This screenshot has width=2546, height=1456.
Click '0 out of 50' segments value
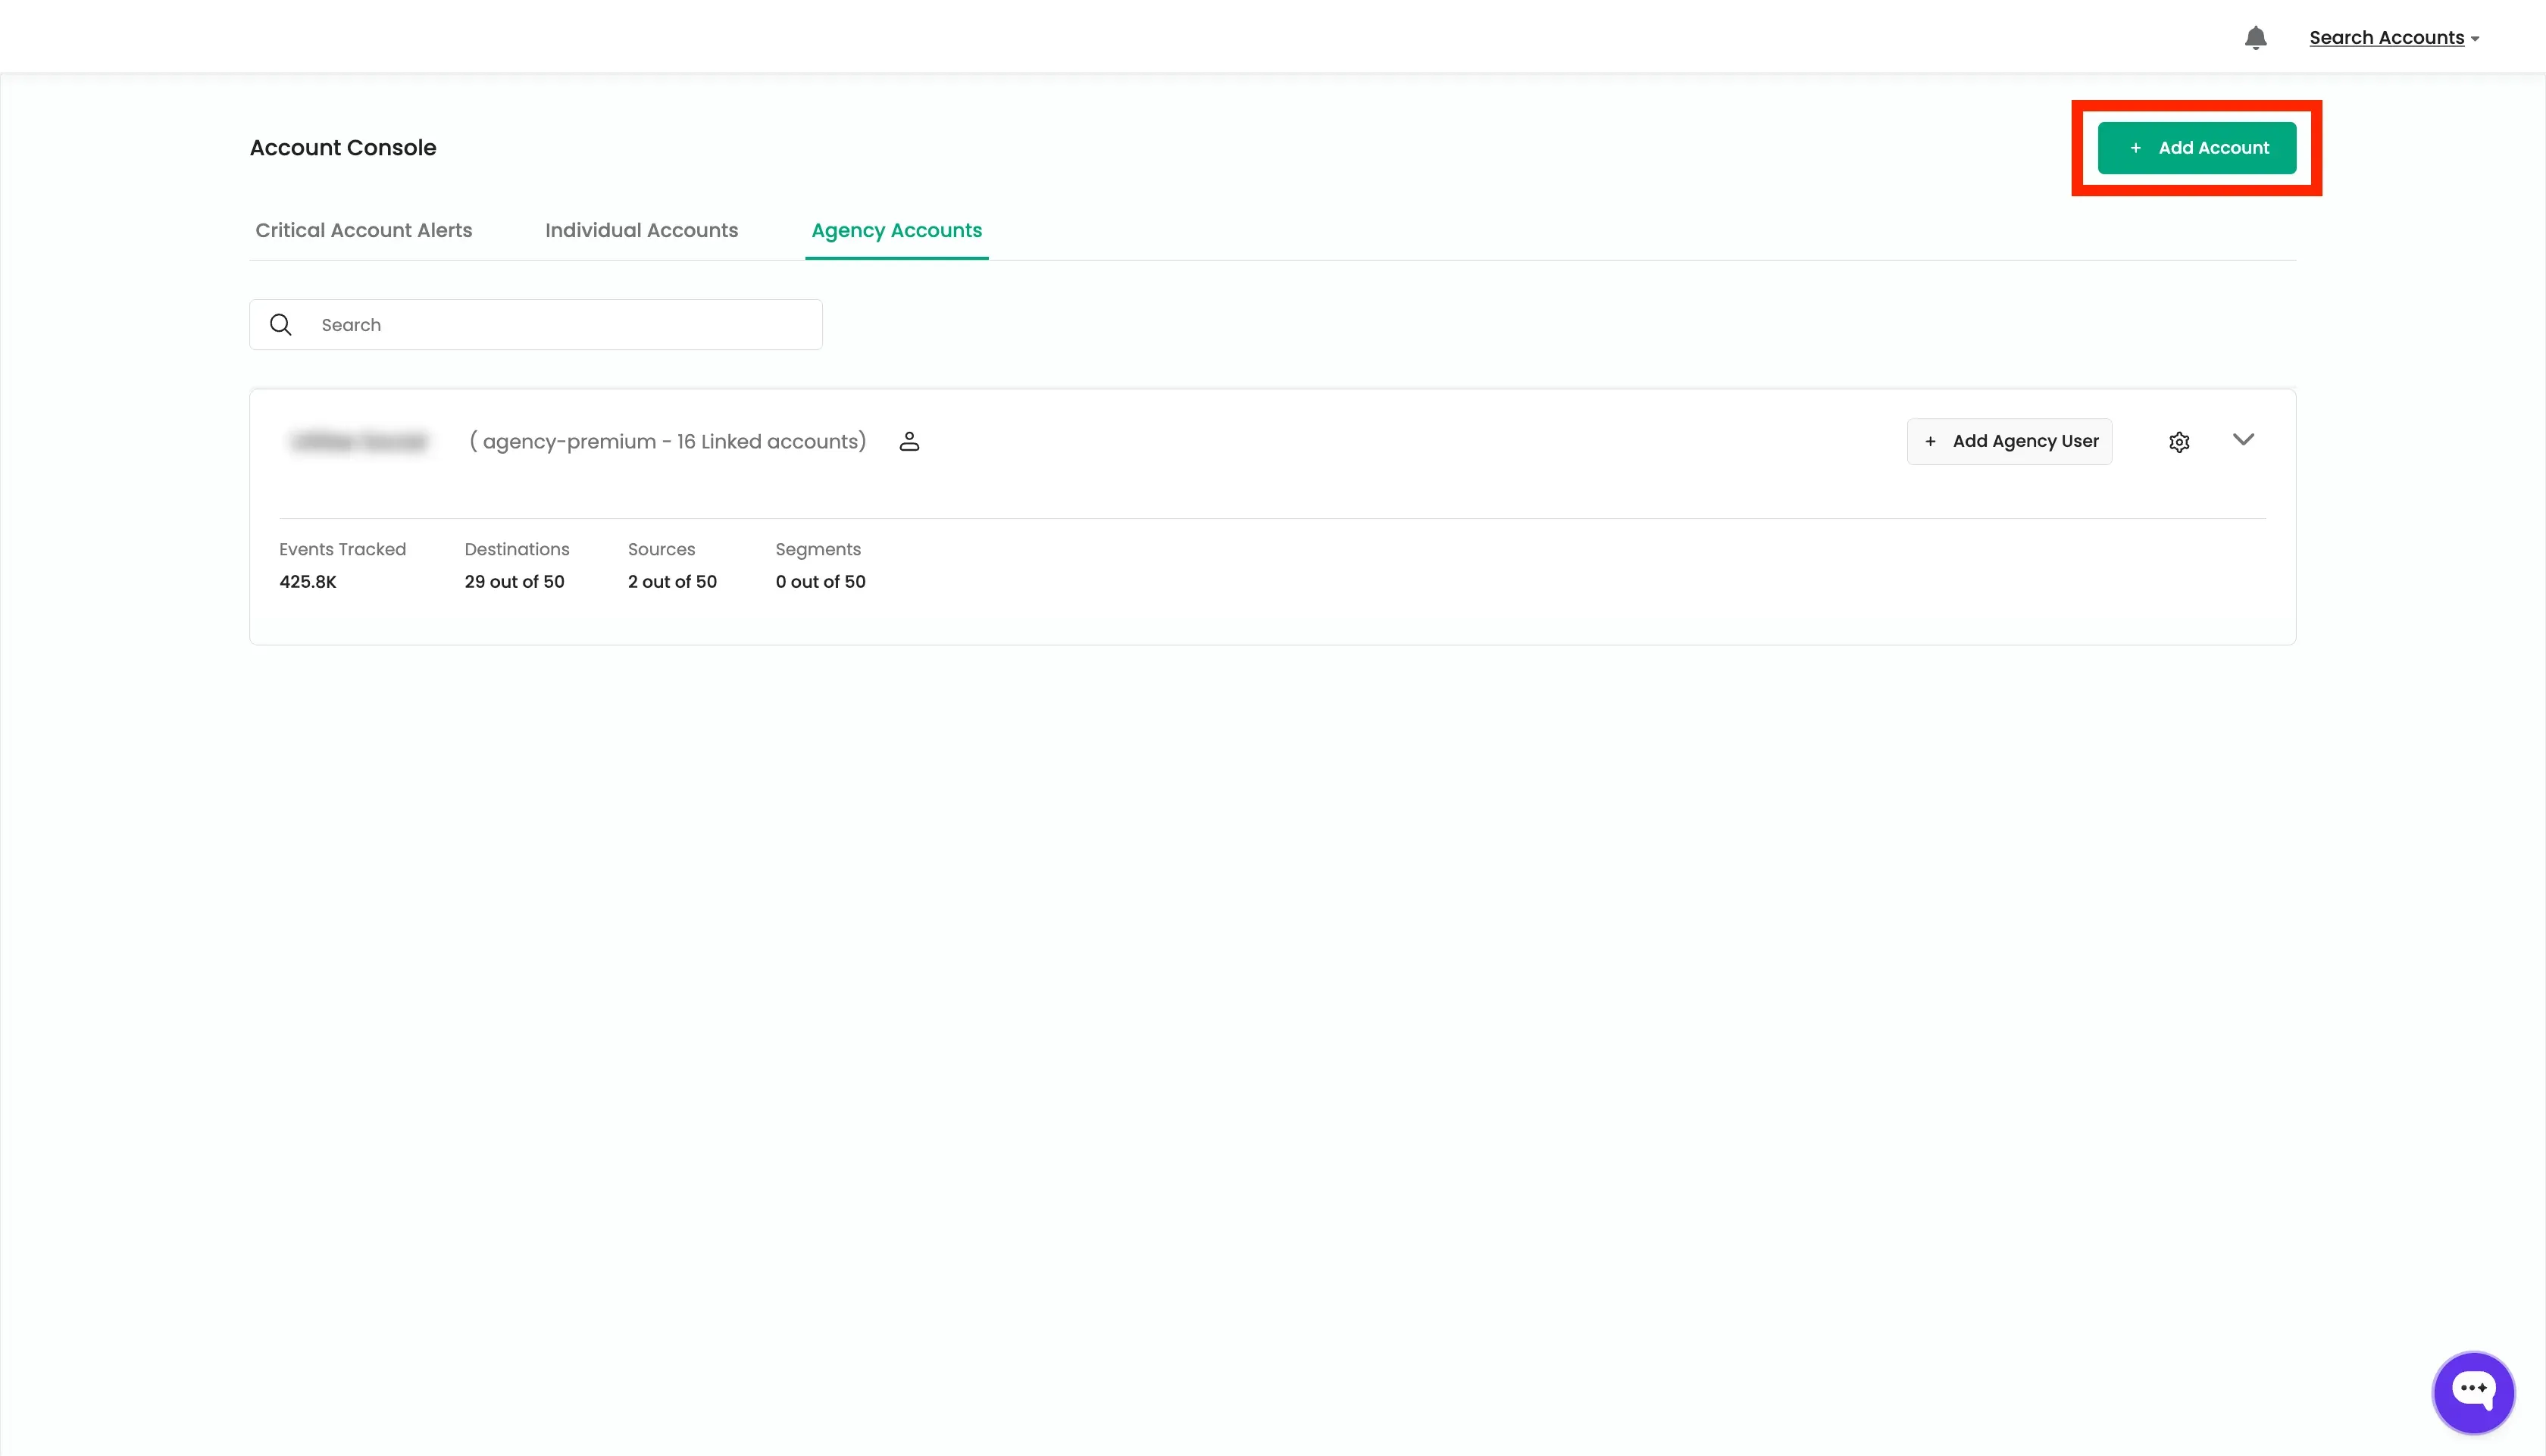pos(820,582)
